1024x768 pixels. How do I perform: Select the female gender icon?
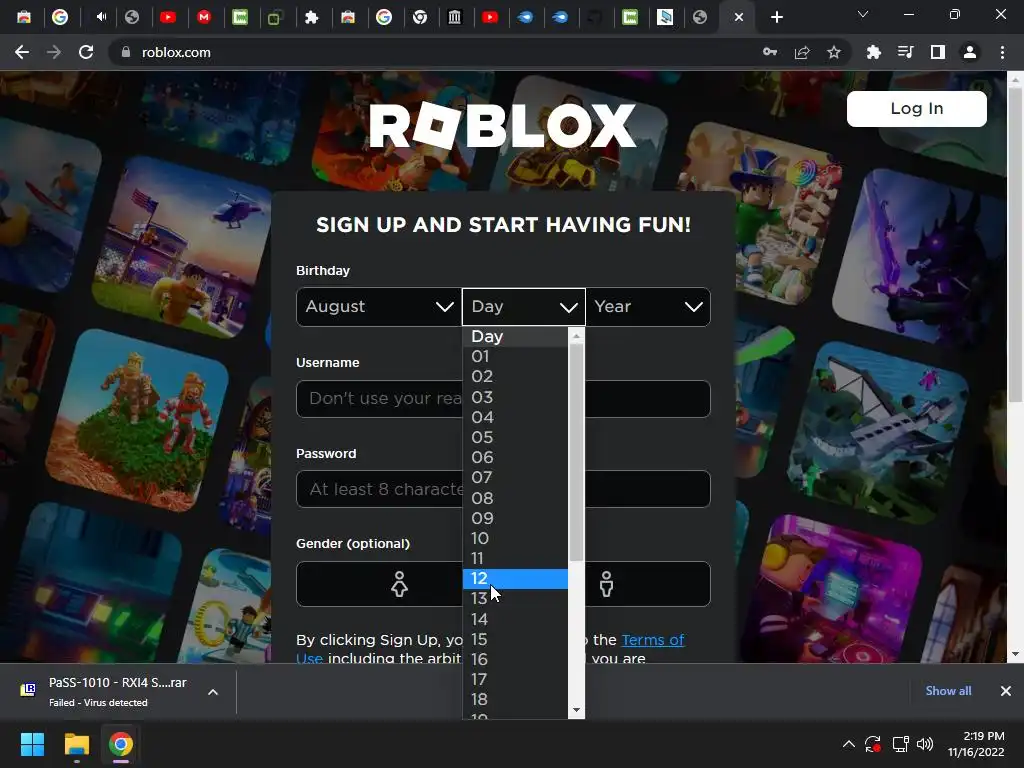399,584
